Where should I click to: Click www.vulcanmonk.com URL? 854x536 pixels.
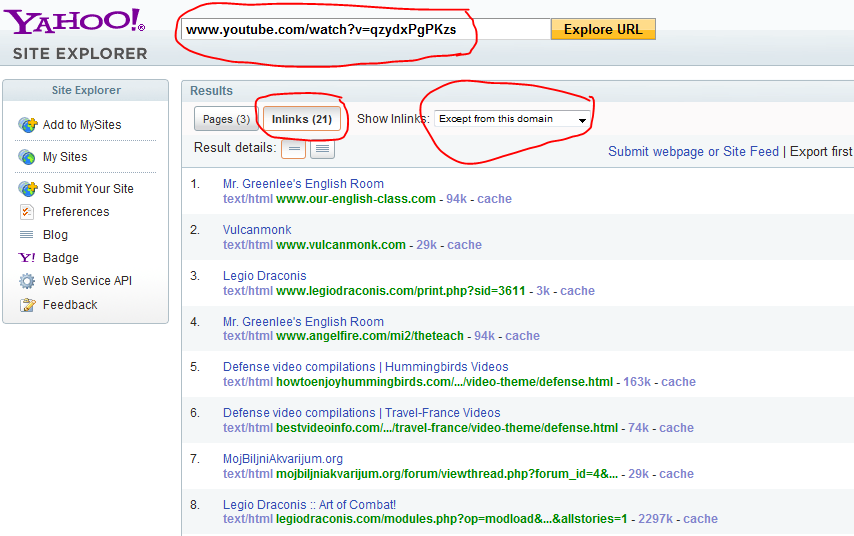pyautogui.click(x=341, y=245)
